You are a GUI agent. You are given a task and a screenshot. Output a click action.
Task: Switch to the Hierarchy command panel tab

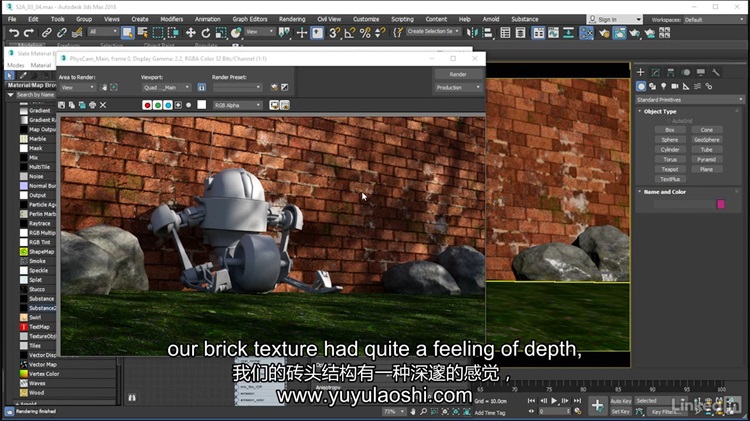671,72
